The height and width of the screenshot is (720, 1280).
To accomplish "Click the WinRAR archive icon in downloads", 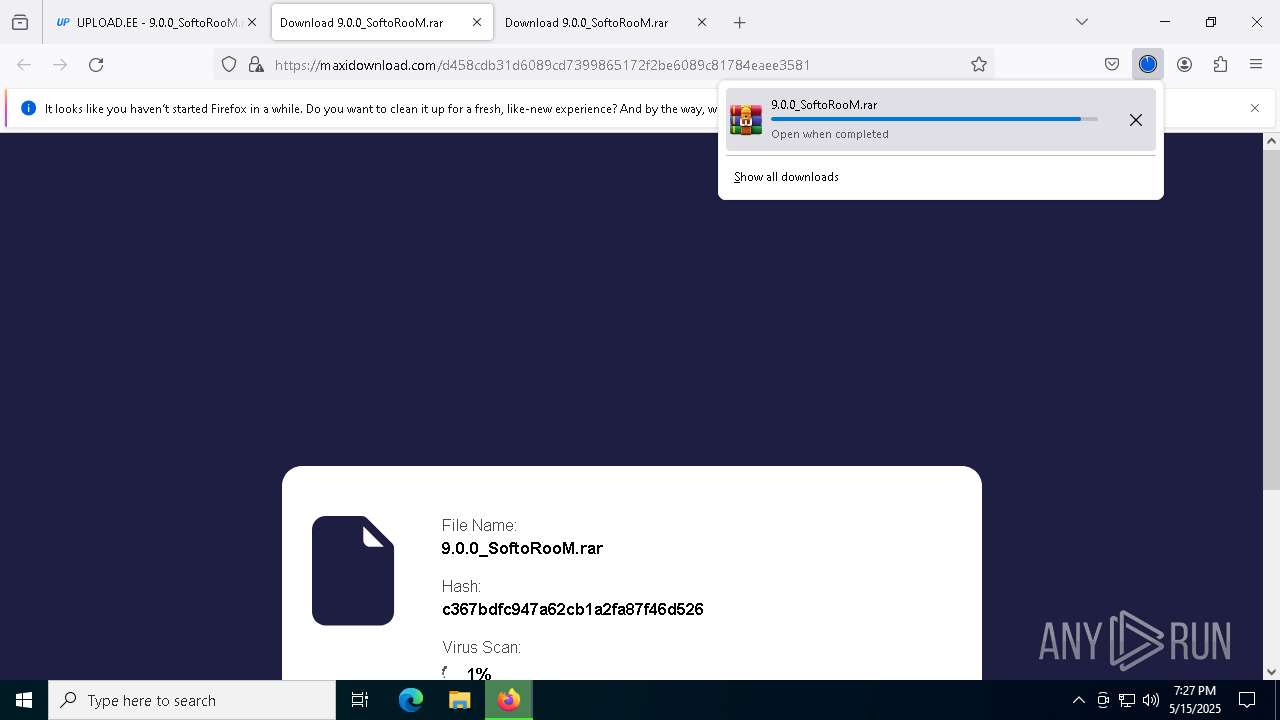I will [x=746, y=119].
